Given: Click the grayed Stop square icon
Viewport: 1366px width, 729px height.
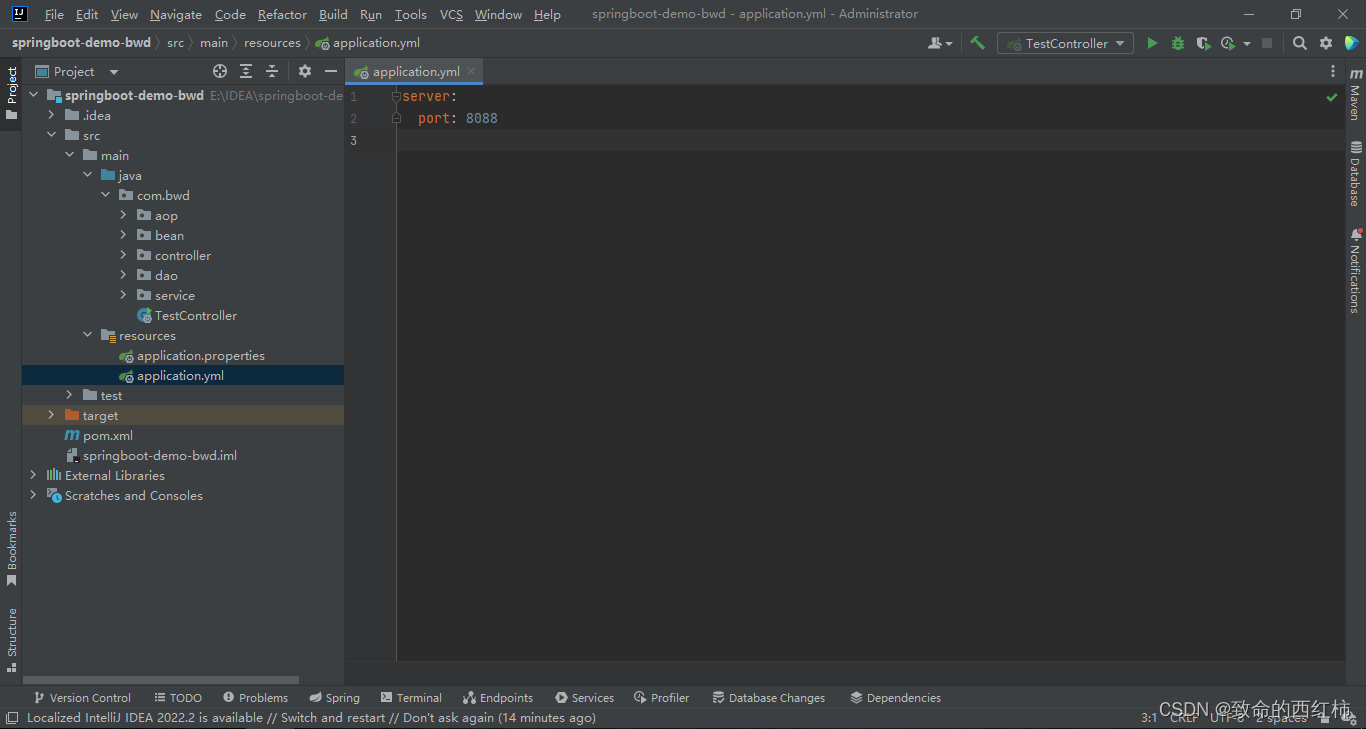Looking at the screenshot, I should coord(1267,43).
